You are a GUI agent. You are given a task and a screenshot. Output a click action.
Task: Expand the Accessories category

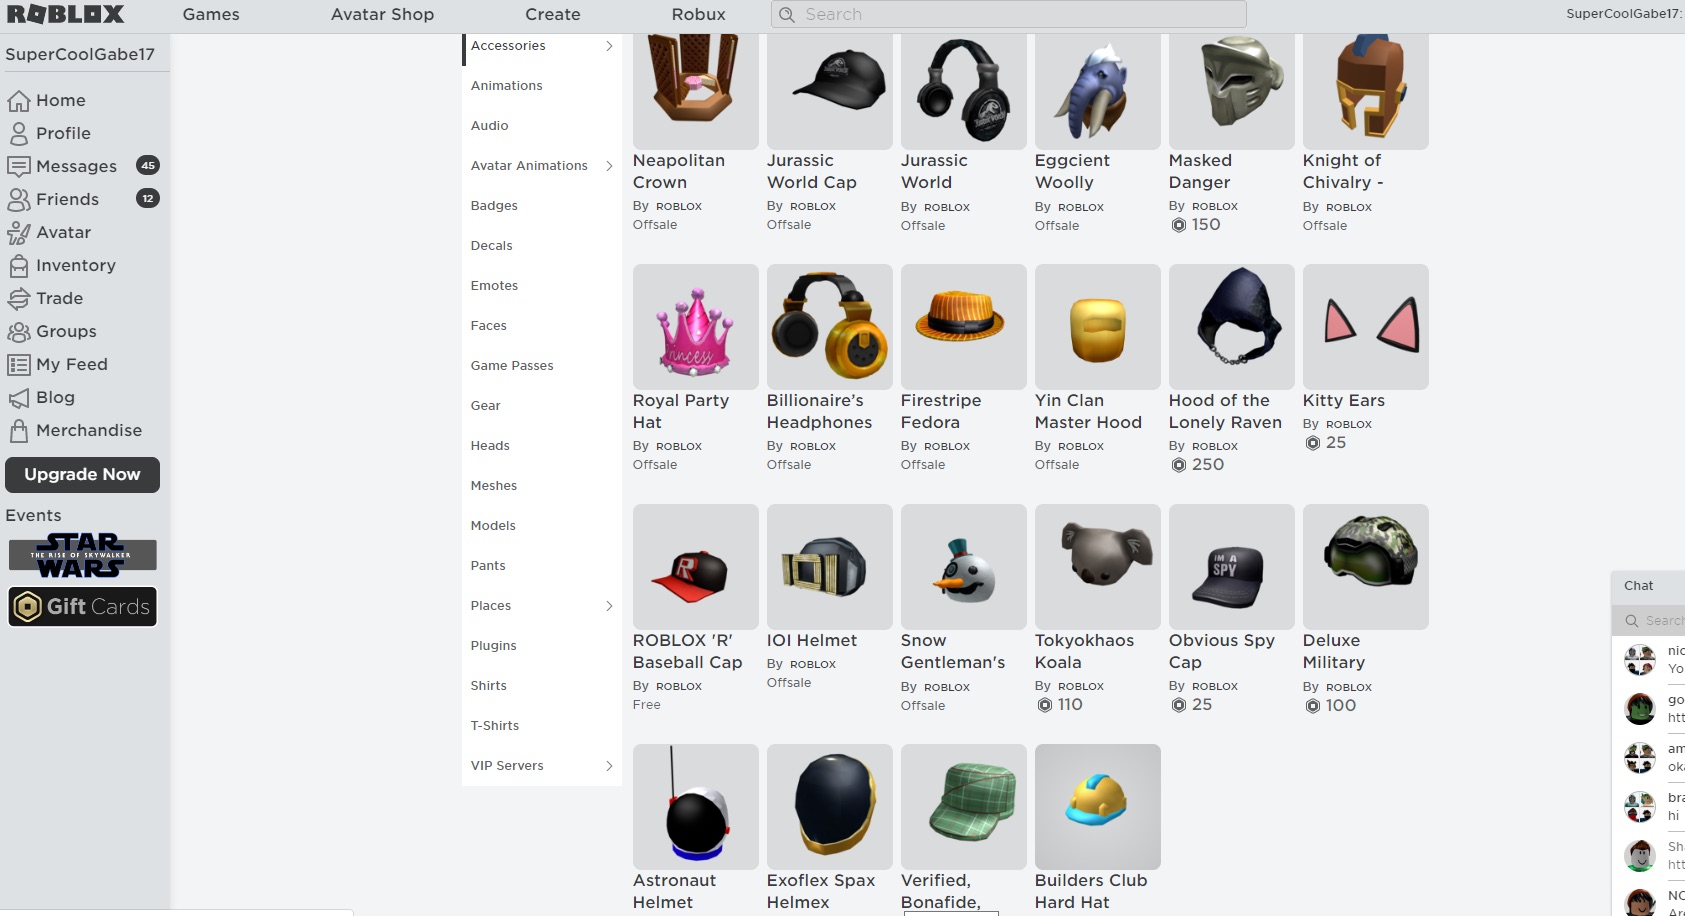pos(609,46)
